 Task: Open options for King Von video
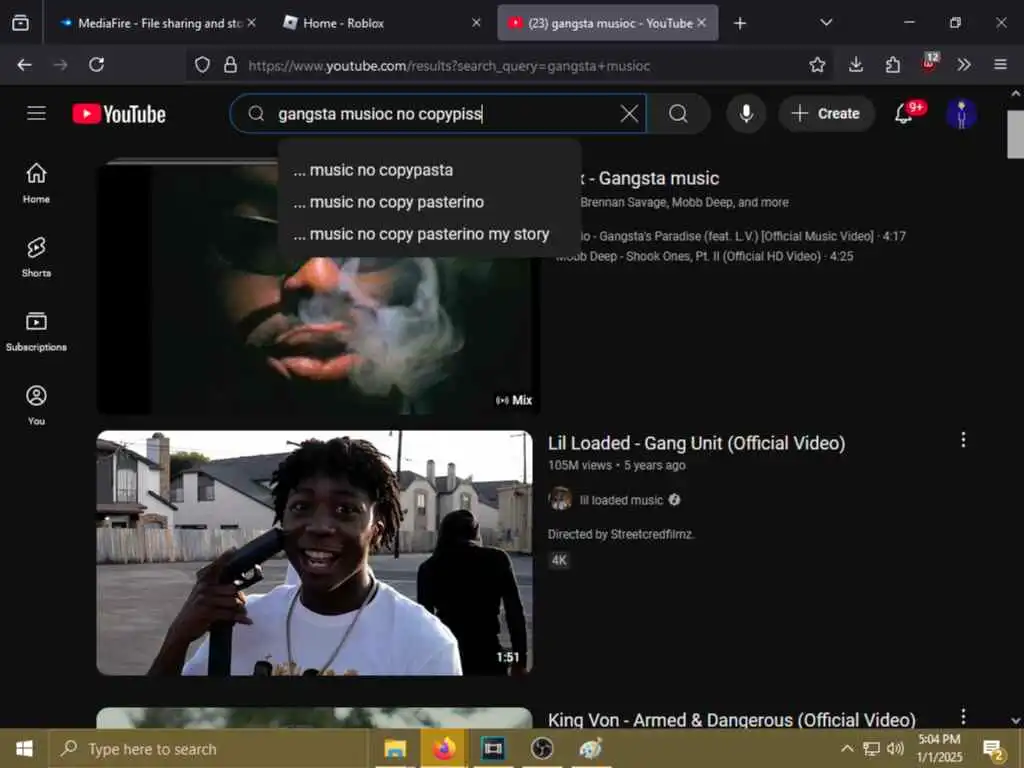963,716
